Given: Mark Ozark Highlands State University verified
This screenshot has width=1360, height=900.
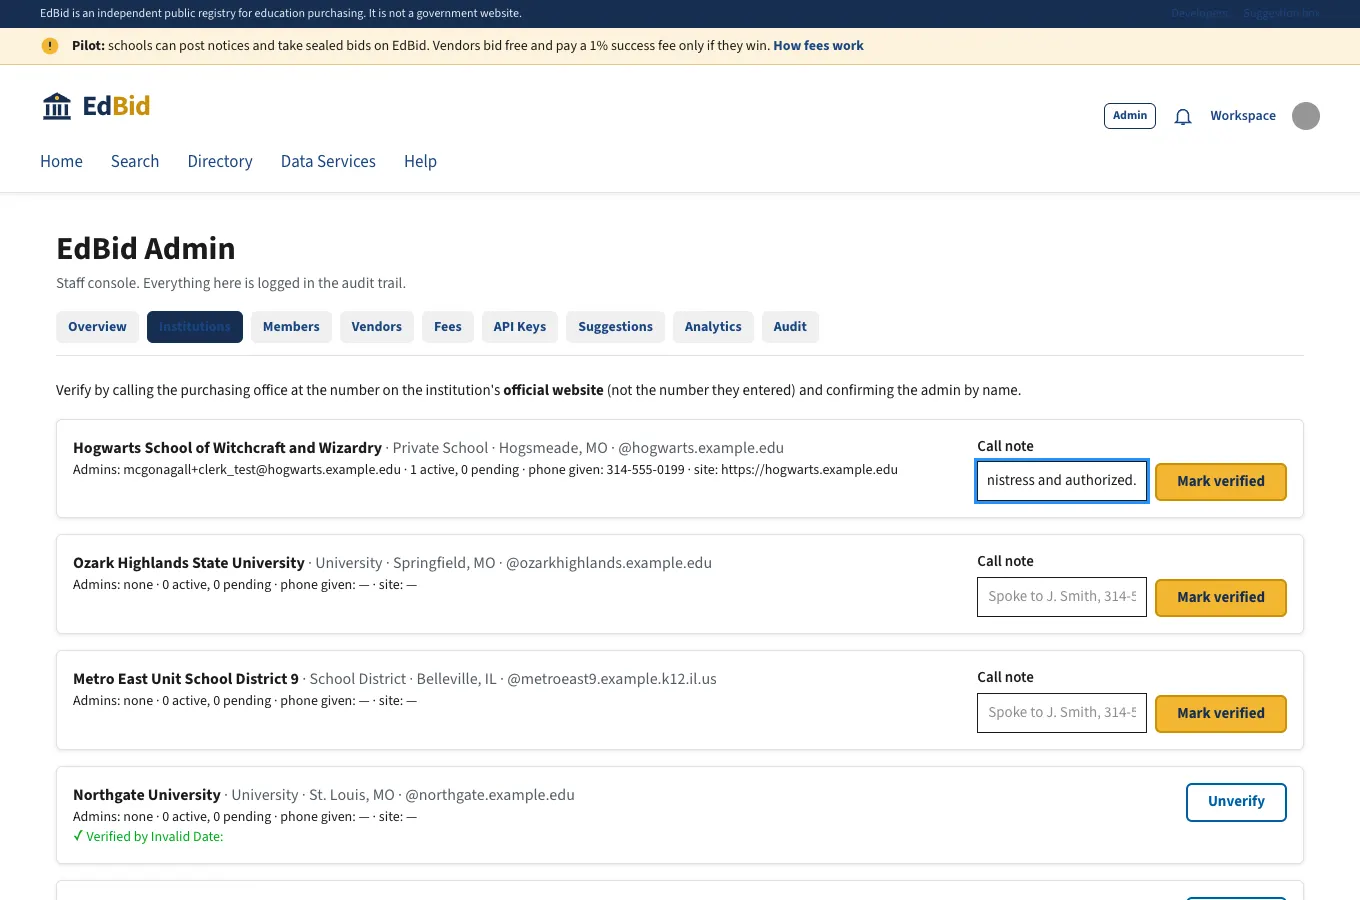Looking at the screenshot, I should coord(1221,598).
